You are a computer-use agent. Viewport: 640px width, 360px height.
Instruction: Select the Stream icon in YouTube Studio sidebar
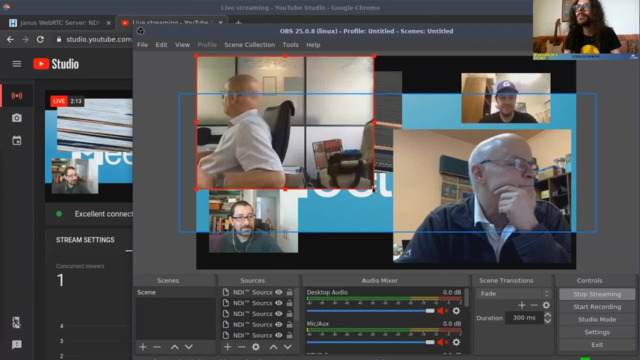pos(17,96)
